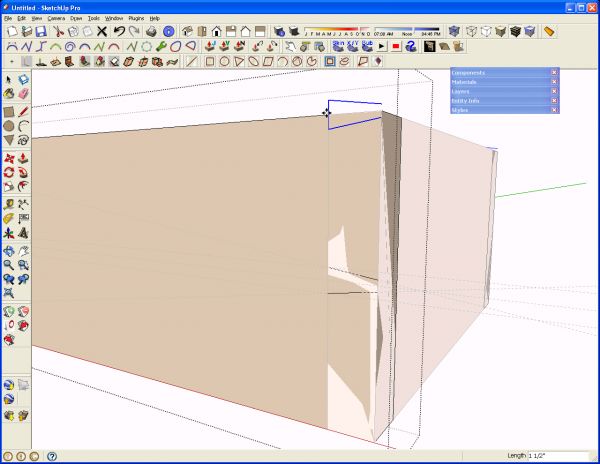The width and height of the screenshot is (600, 464).
Task: Select the Rectangle drawing tool
Action: (x=9, y=112)
